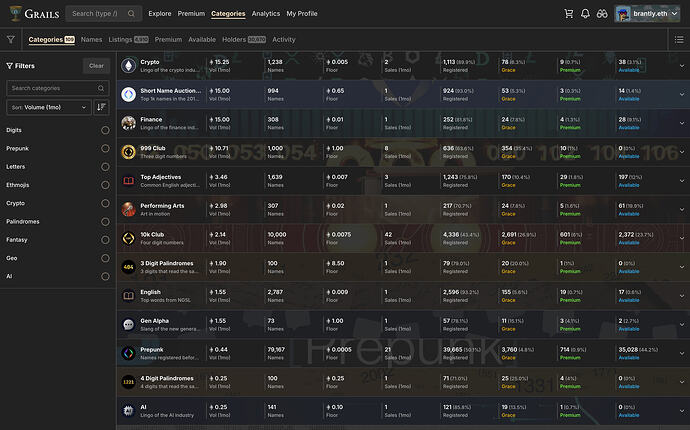Screen dimensions: 690x430
Task: Select the Digits filter radio button
Action: [105, 130]
